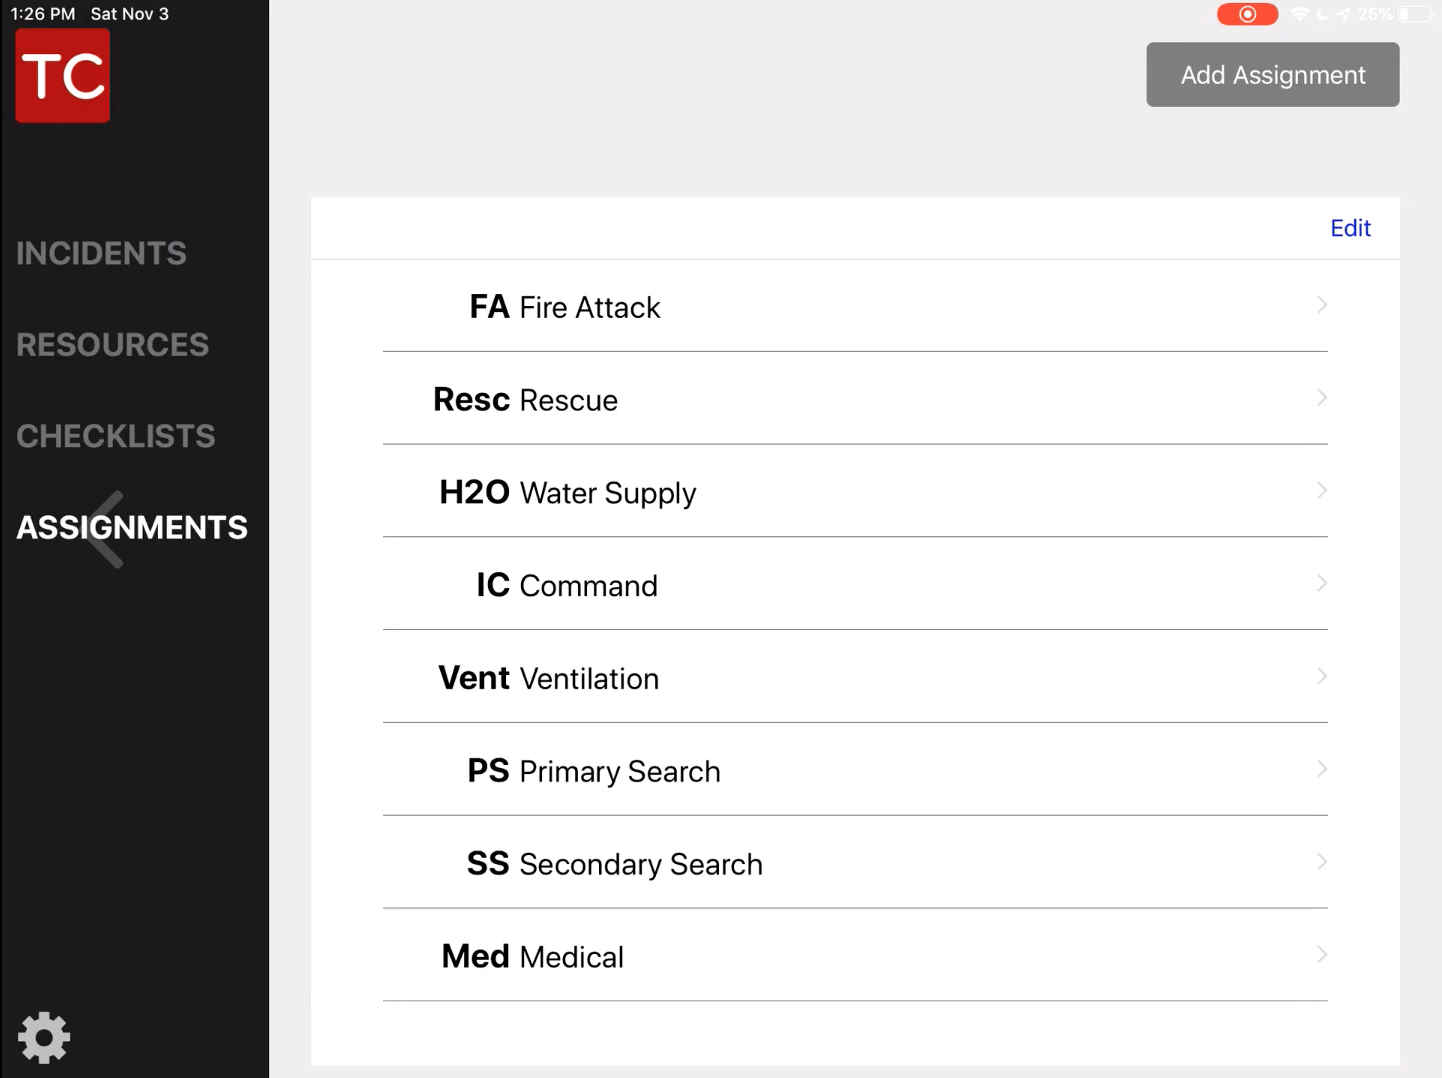Go to the Checklists section

pyautogui.click(x=115, y=436)
